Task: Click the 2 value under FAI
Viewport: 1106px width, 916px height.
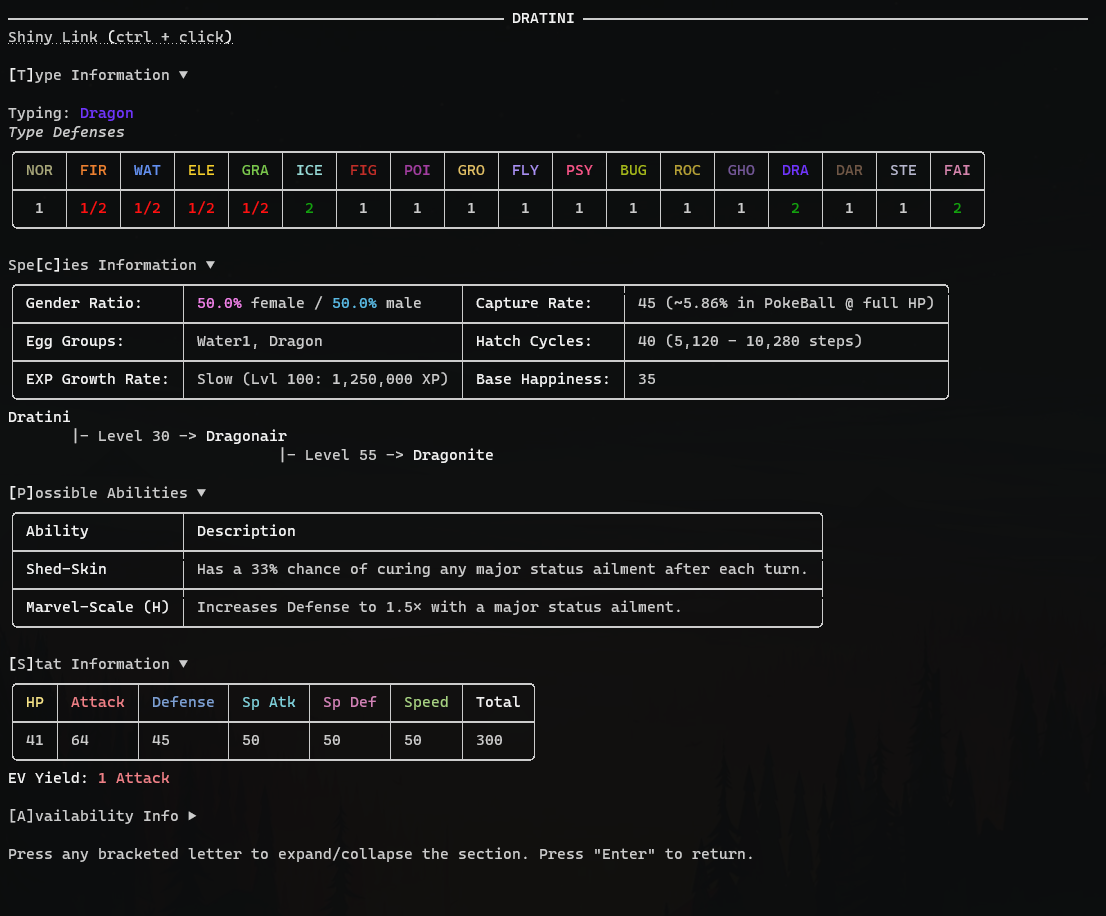Action: click(957, 209)
